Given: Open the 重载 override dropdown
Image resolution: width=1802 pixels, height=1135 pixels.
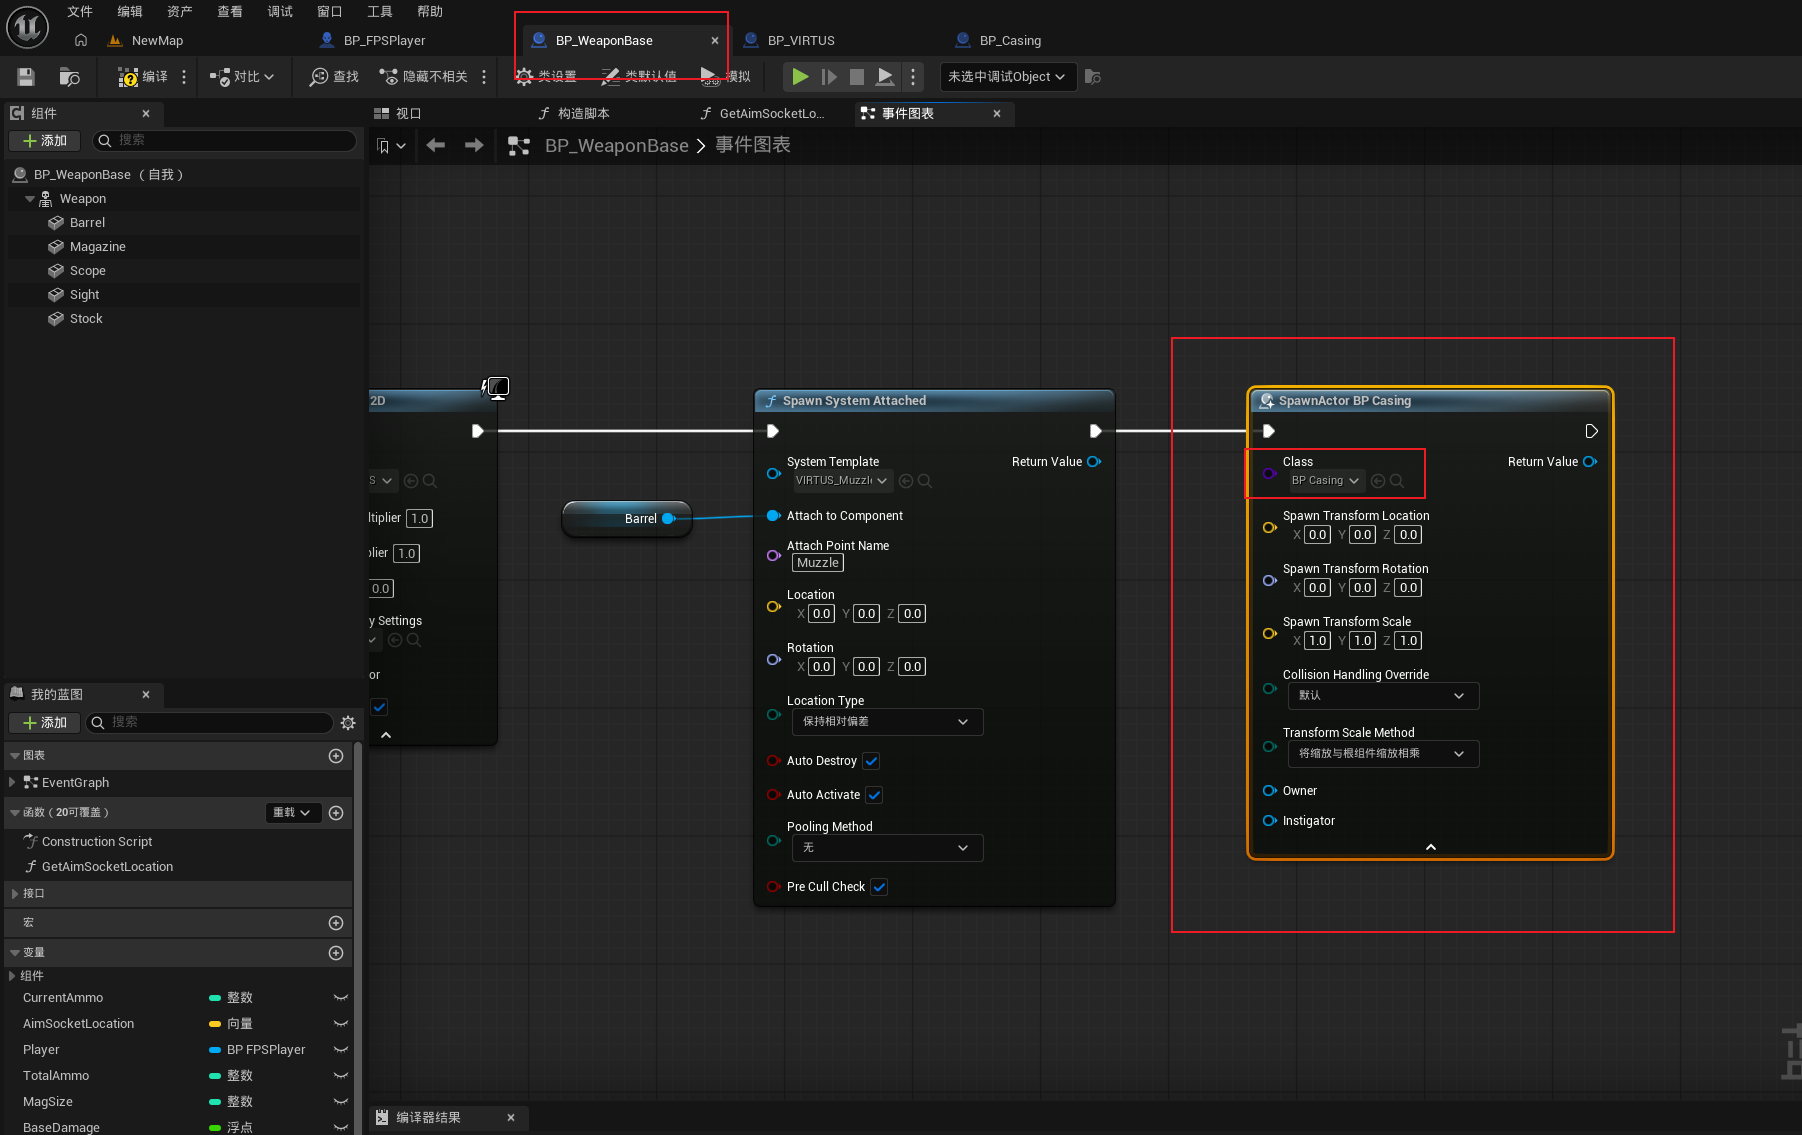Looking at the screenshot, I should point(293,813).
